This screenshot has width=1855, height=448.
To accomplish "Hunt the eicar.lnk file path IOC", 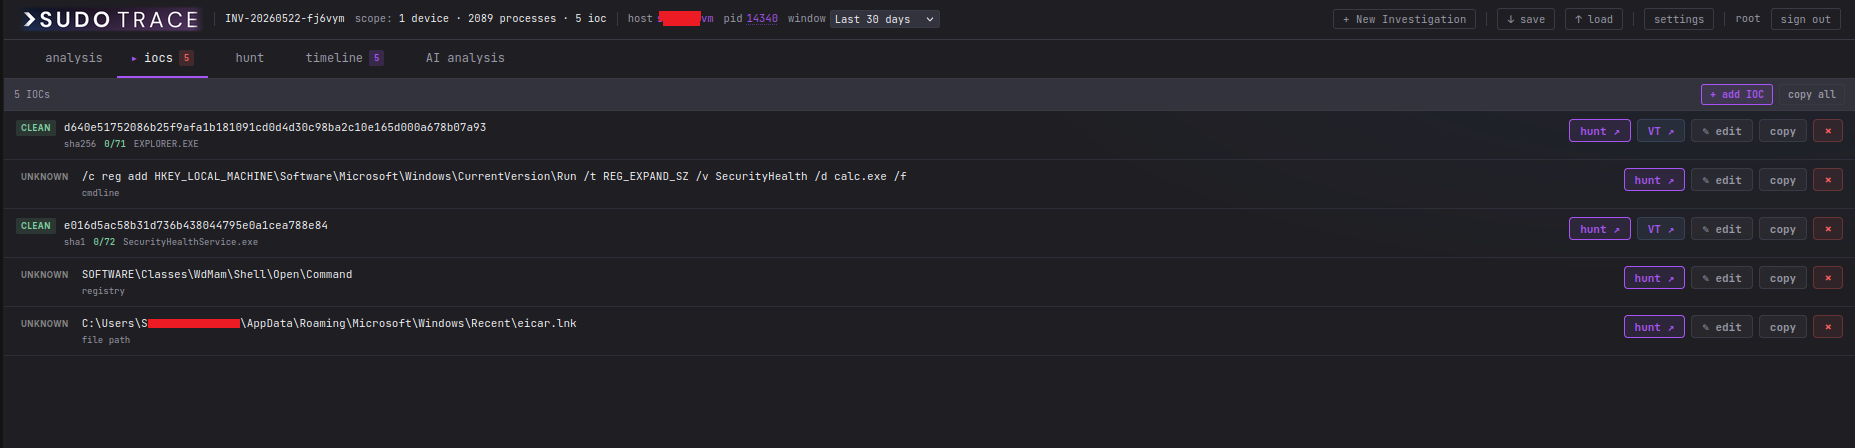I will pos(1654,327).
